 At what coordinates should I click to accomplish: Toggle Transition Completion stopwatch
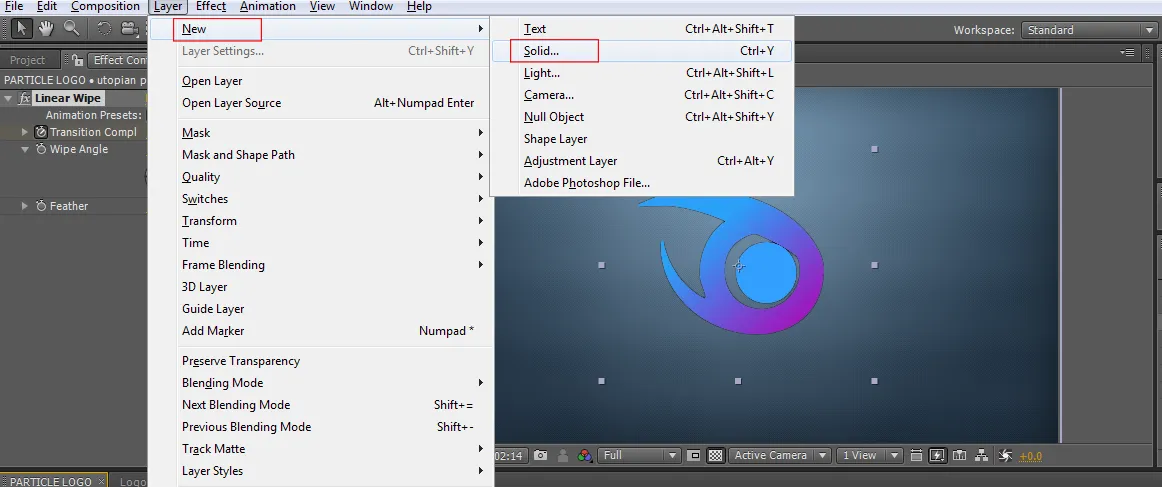(42, 132)
